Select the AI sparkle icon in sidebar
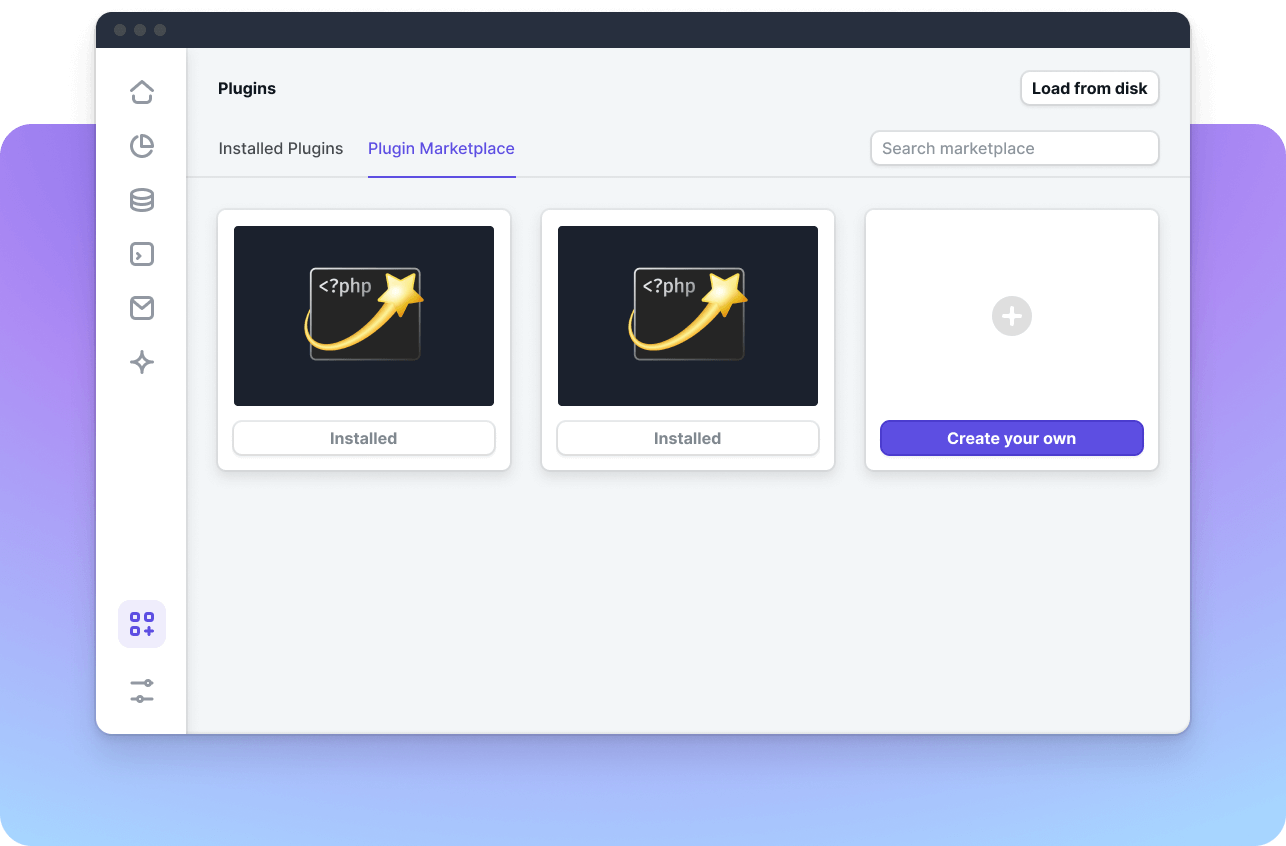 point(141,362)
